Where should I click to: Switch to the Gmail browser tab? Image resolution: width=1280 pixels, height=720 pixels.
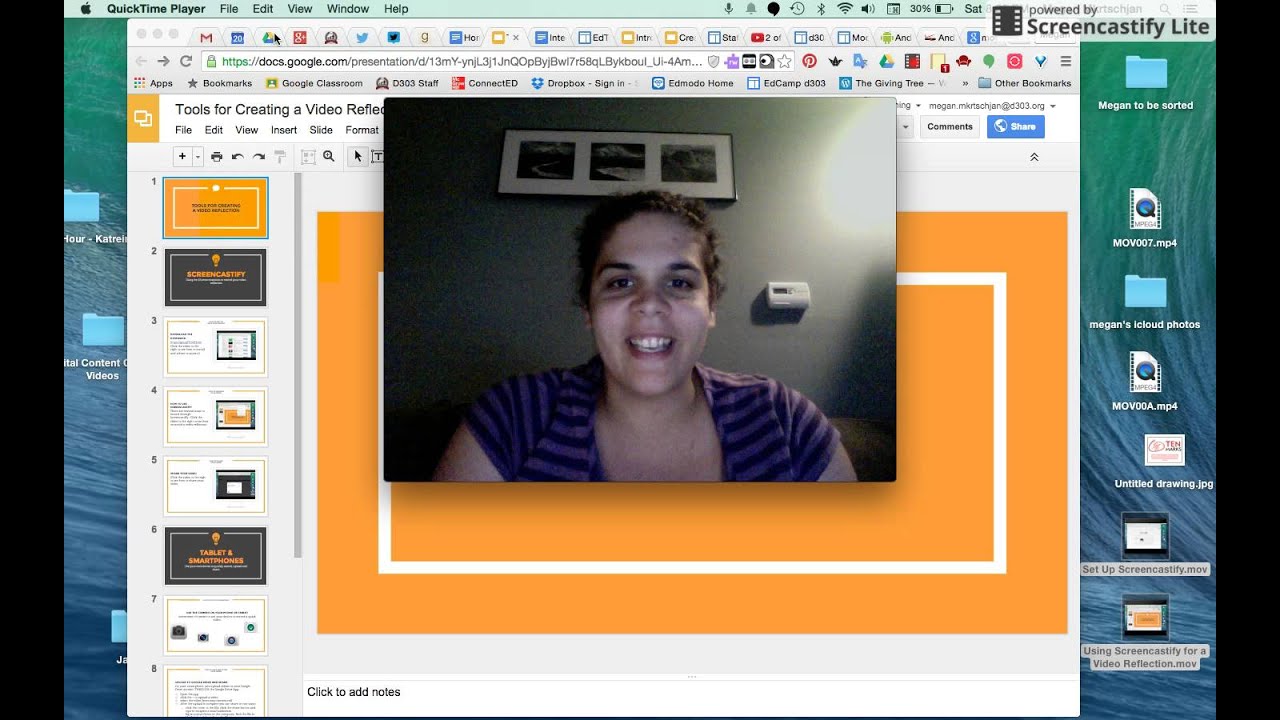tap(206, 37)
